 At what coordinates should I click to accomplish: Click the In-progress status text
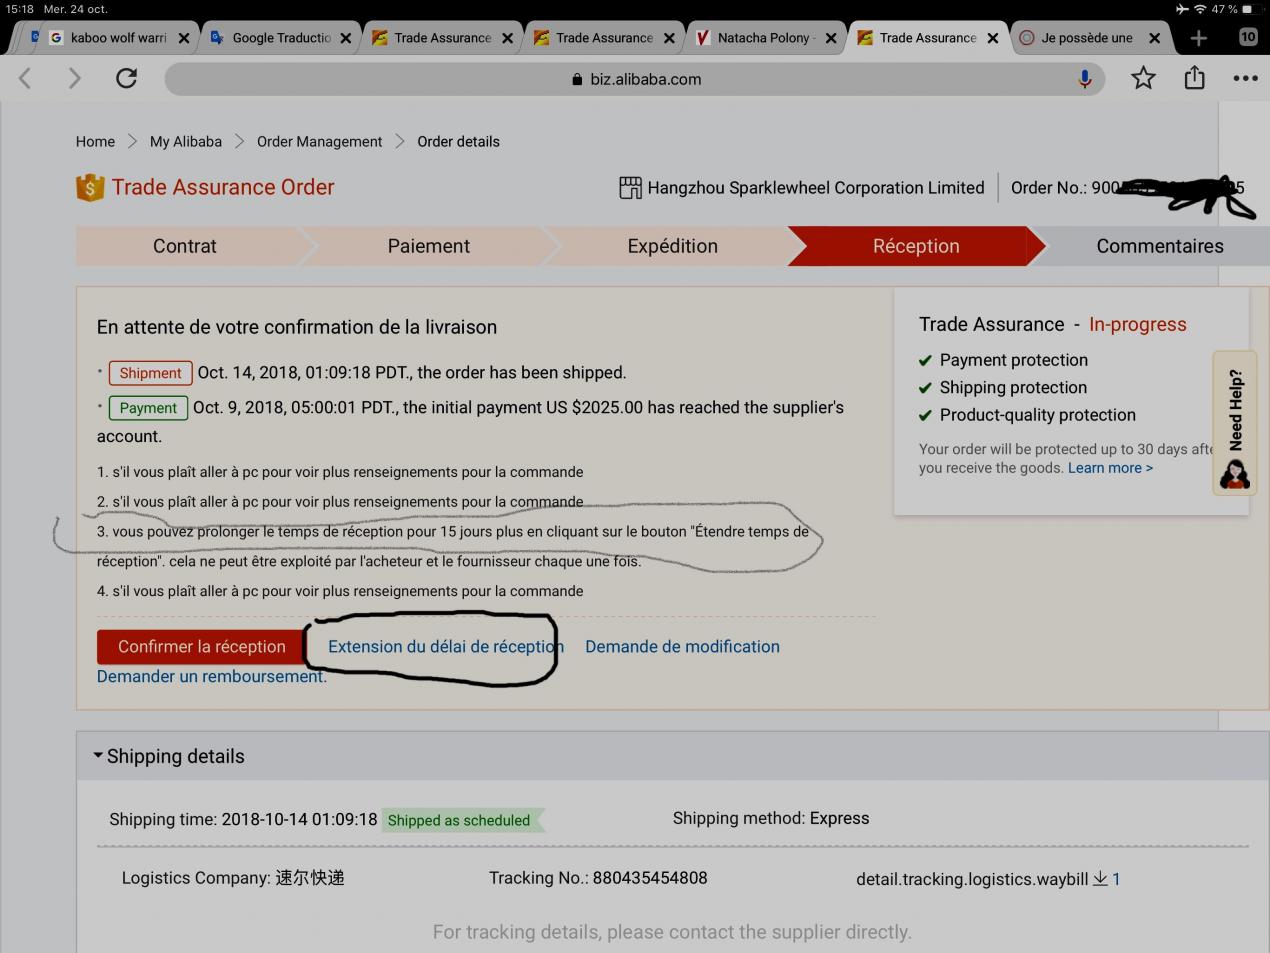(1138, 324)
